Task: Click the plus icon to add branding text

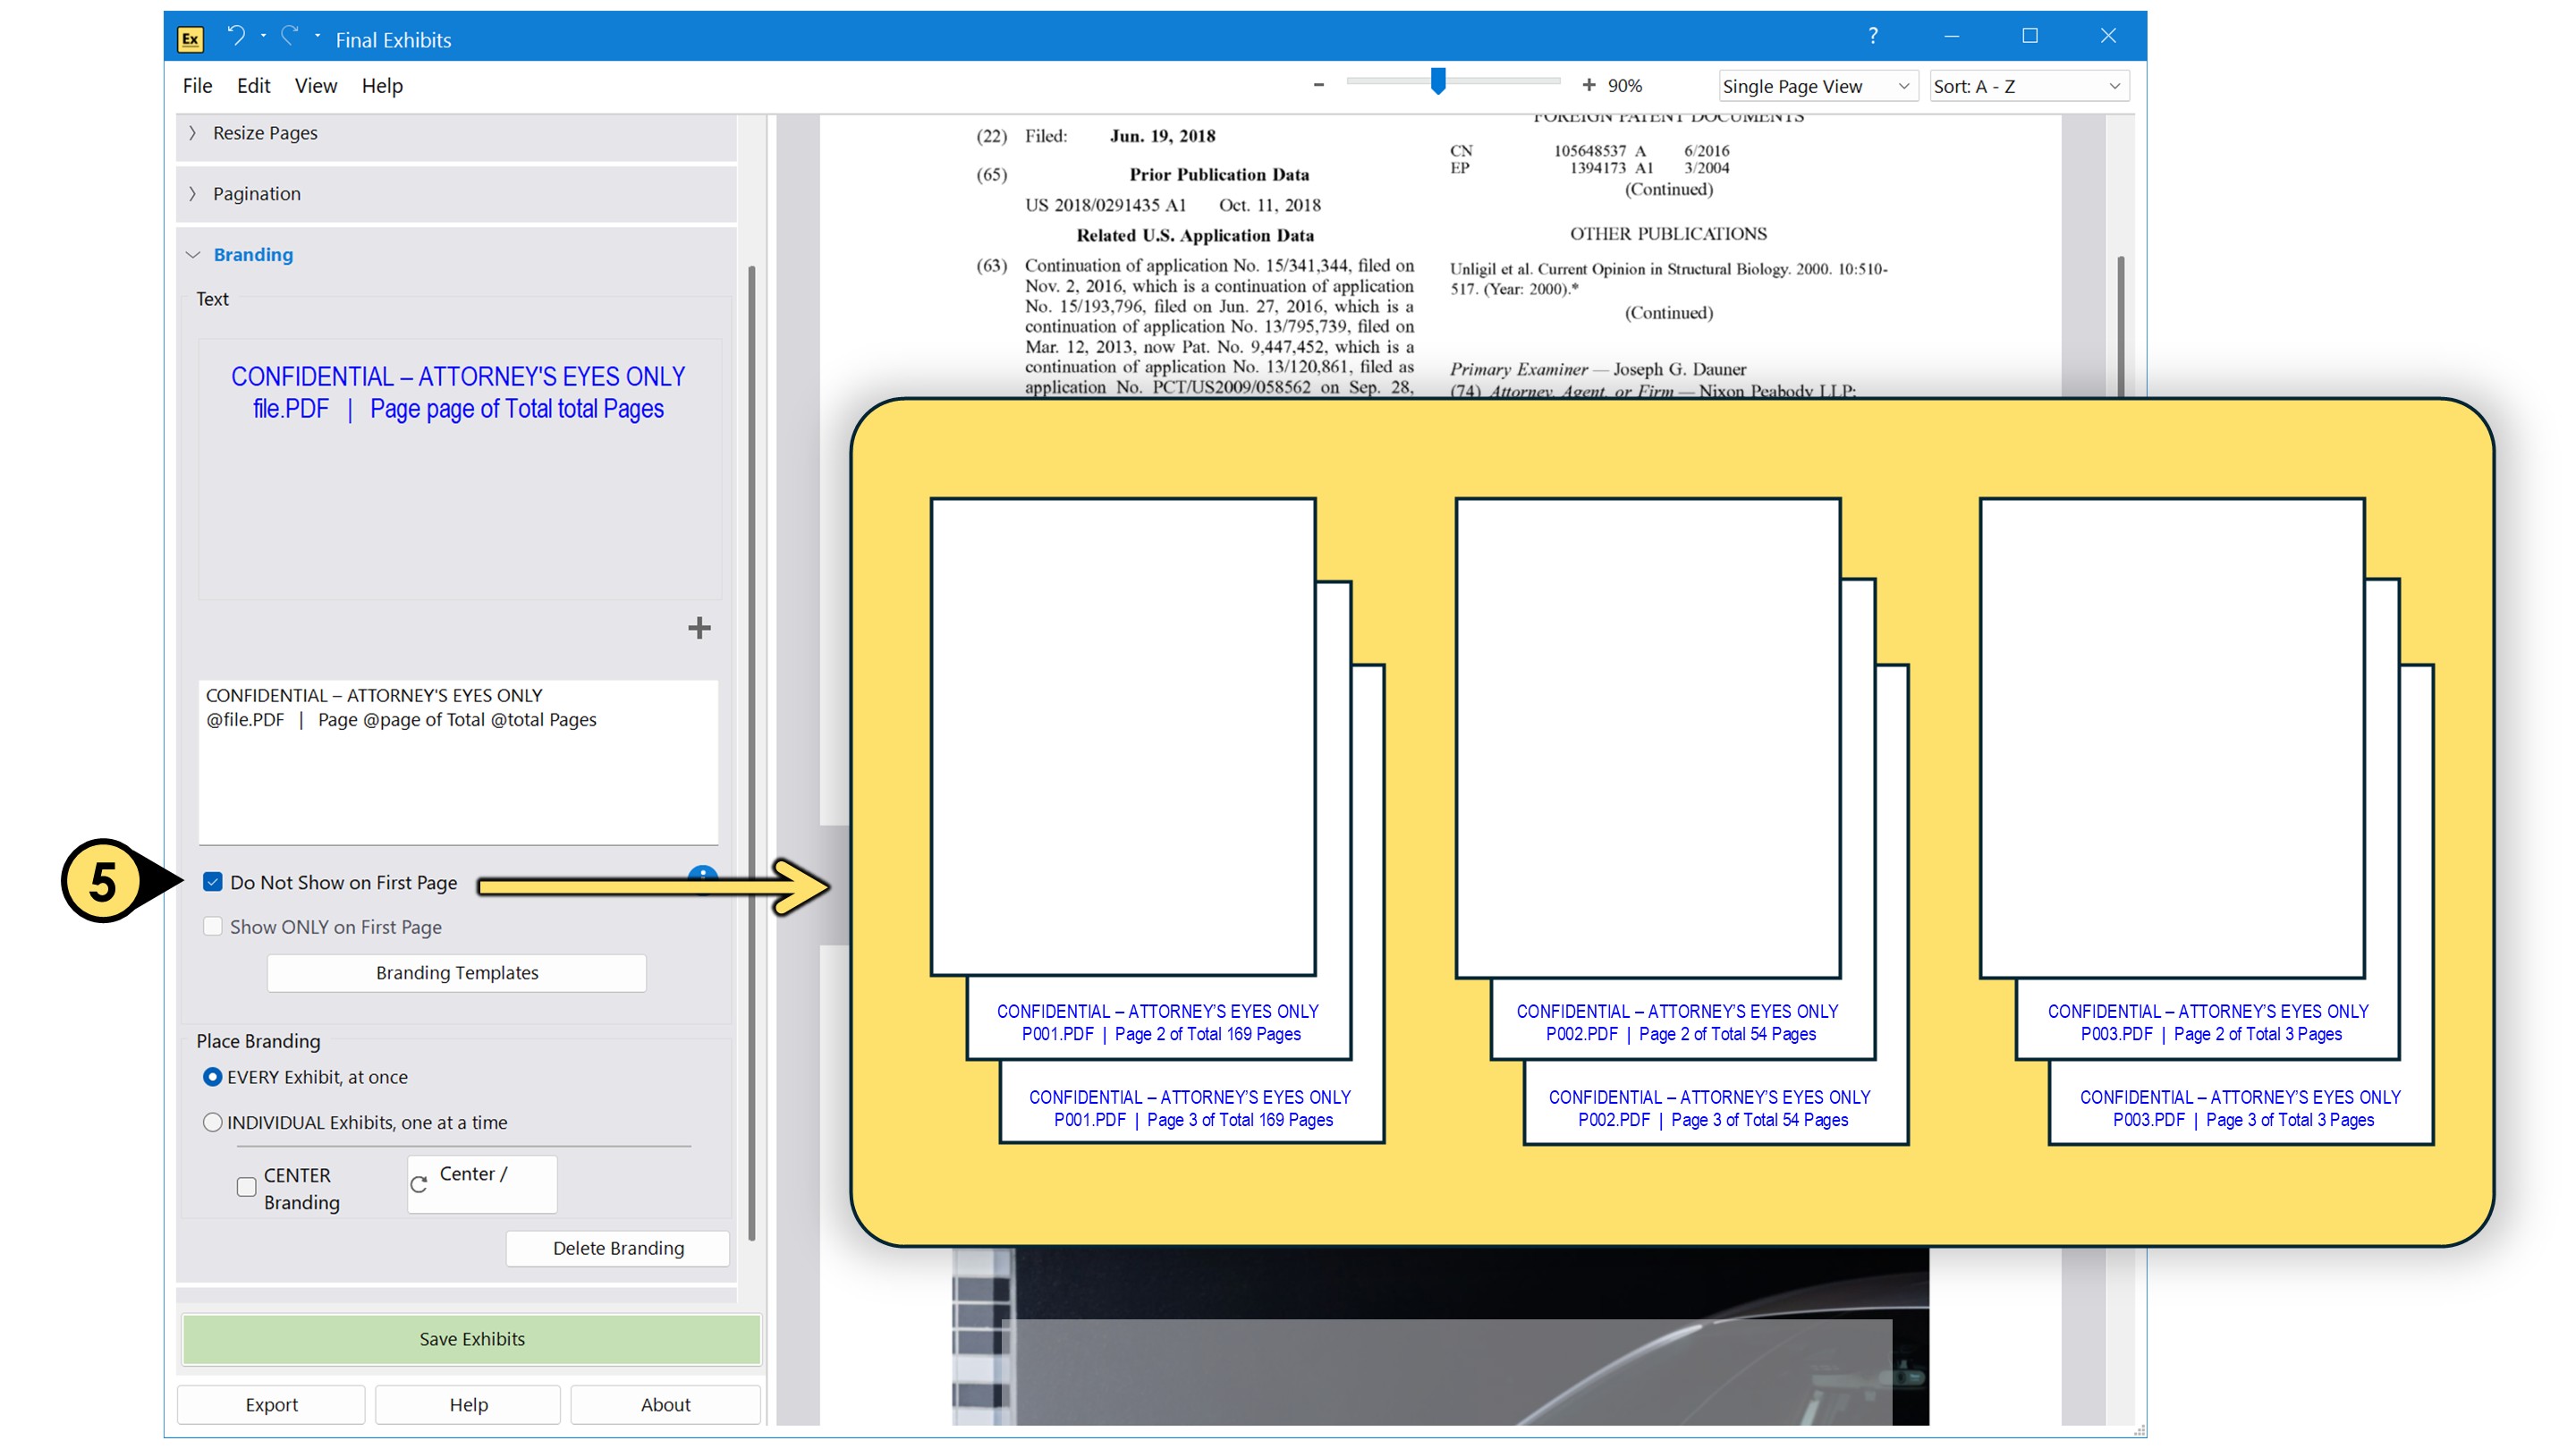Action: tap(699, 628)
